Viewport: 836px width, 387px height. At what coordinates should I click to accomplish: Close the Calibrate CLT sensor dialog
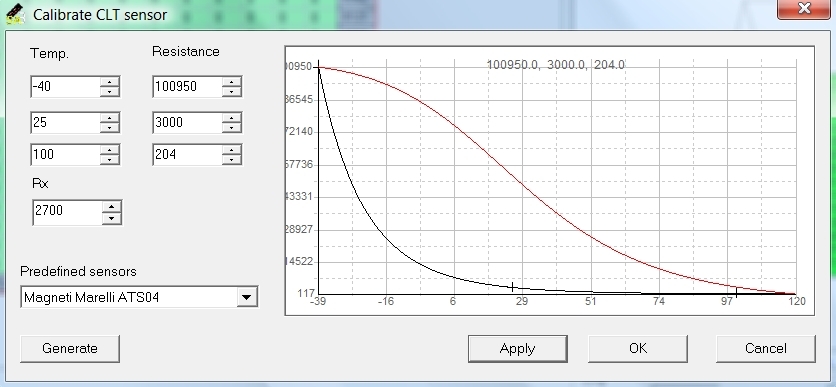click(x=804, y=9)
